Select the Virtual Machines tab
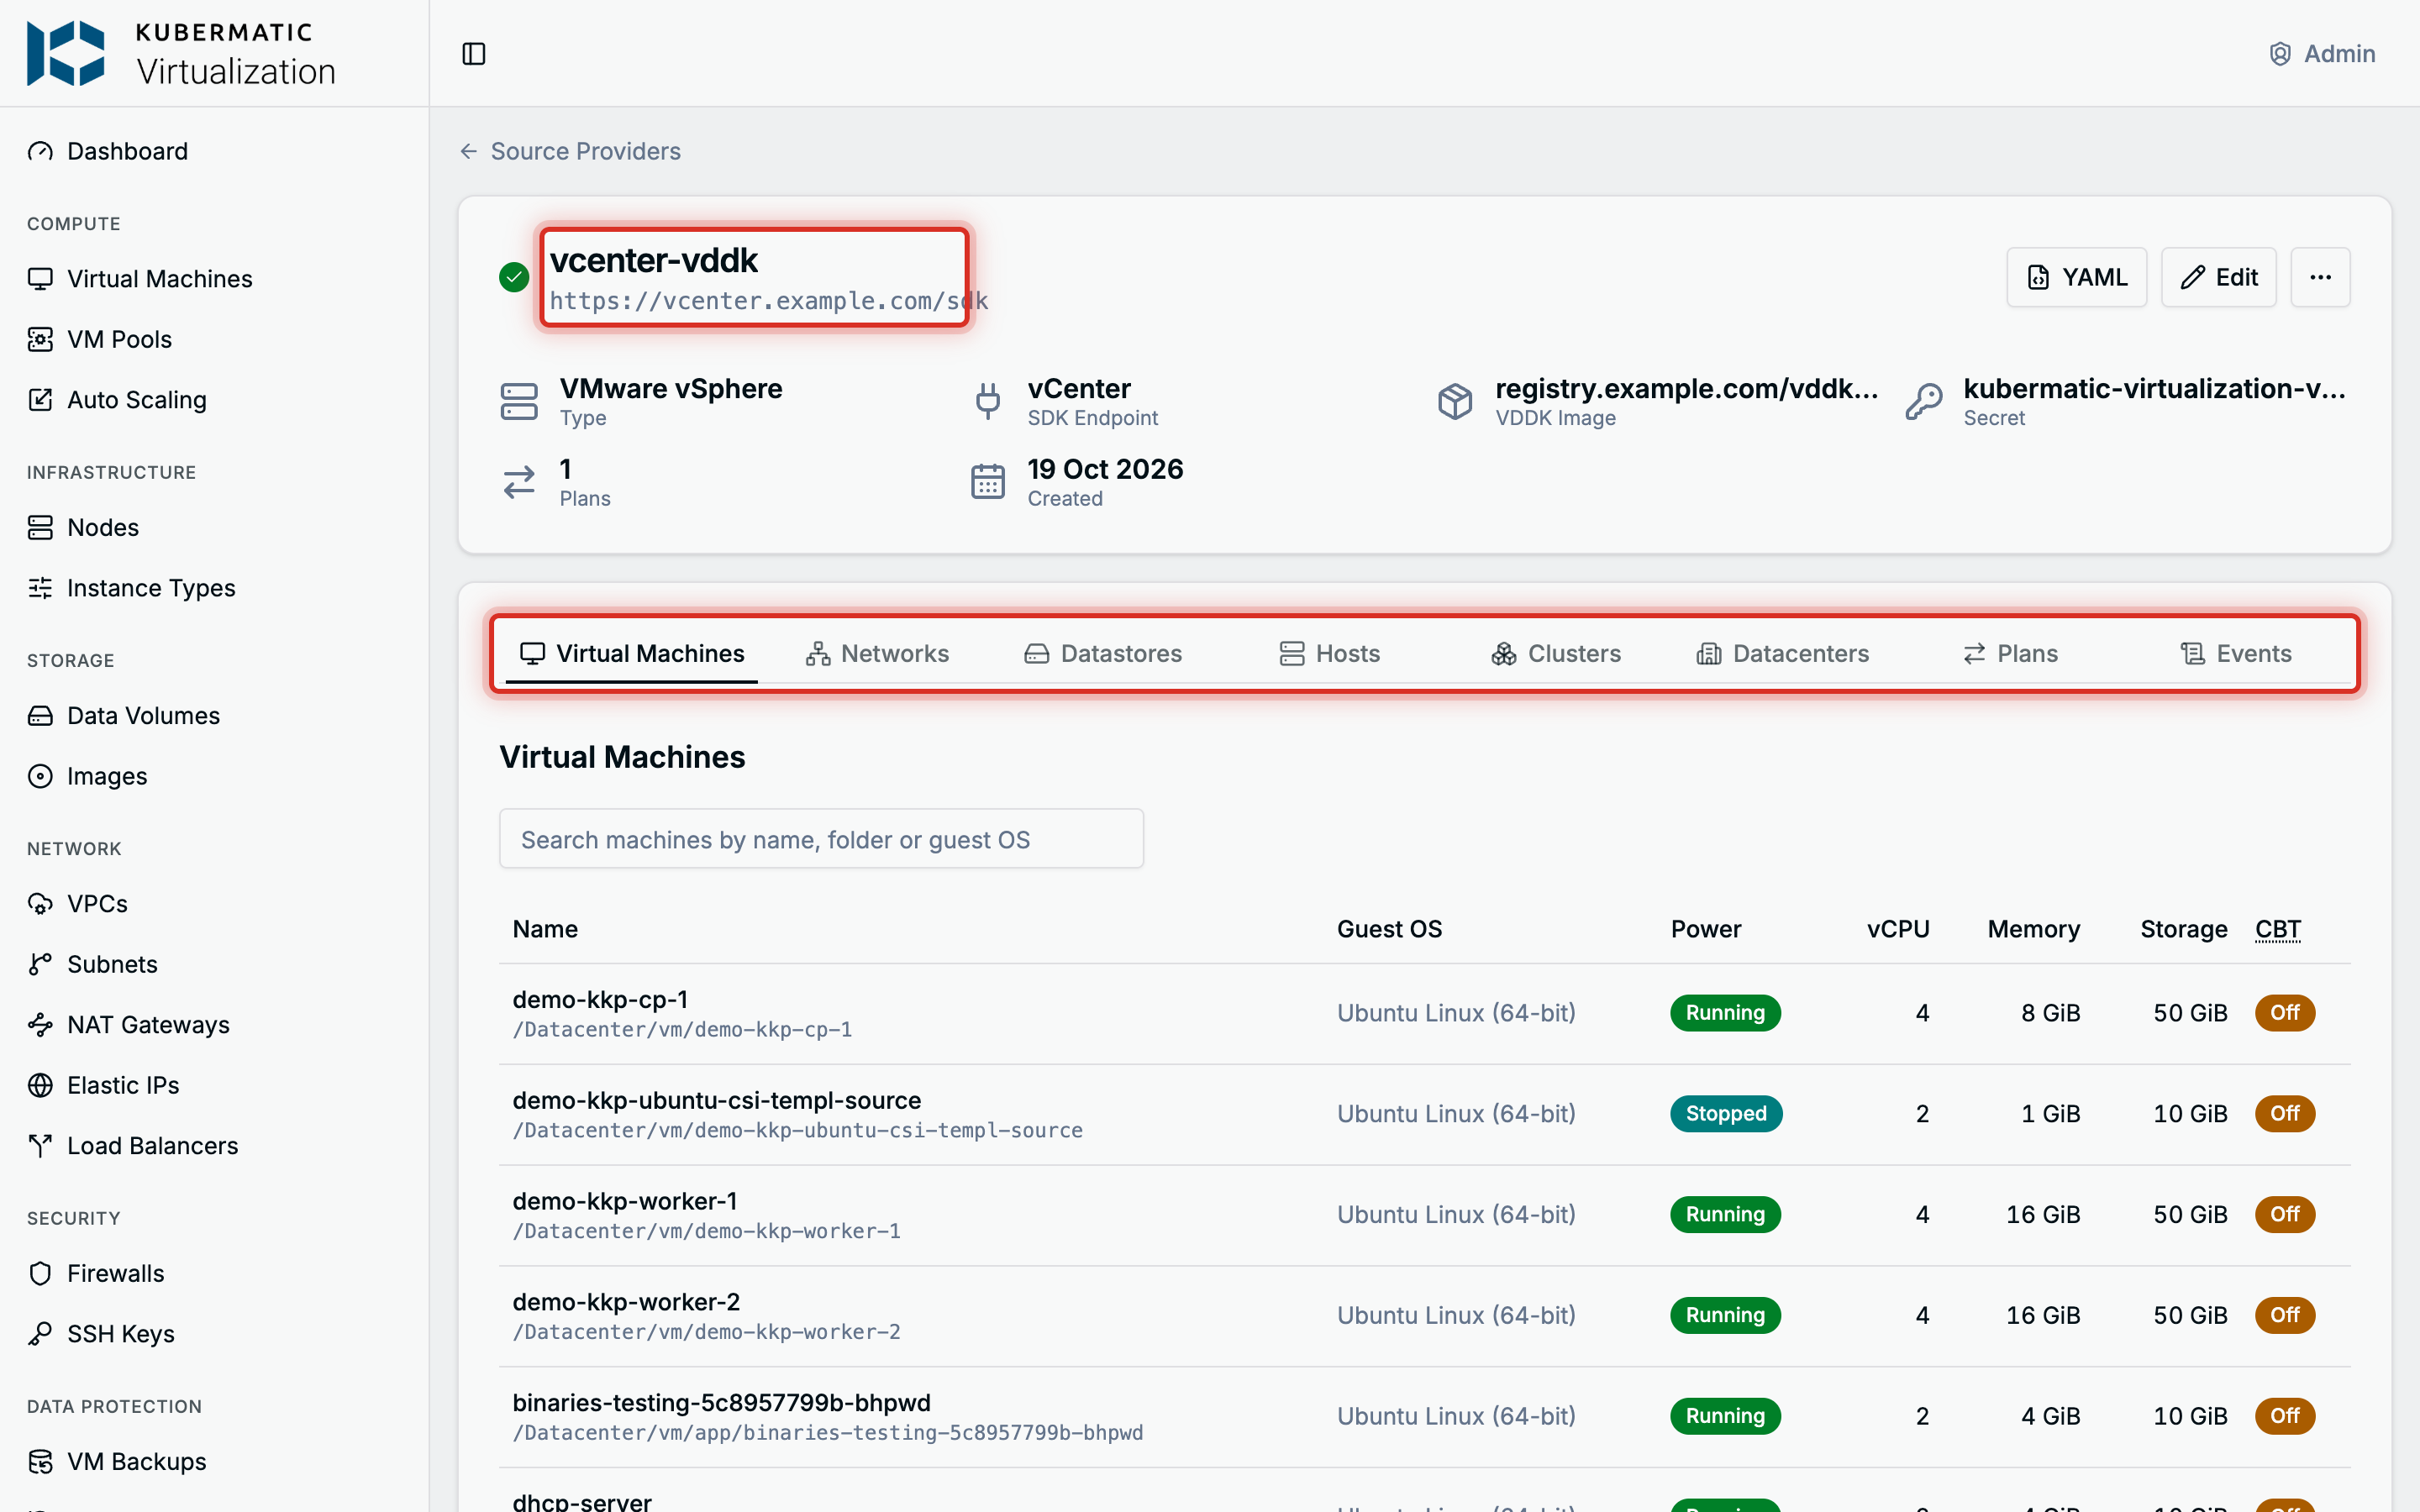The width and height of the screenshot is (2420, 1512). point(632,654)
